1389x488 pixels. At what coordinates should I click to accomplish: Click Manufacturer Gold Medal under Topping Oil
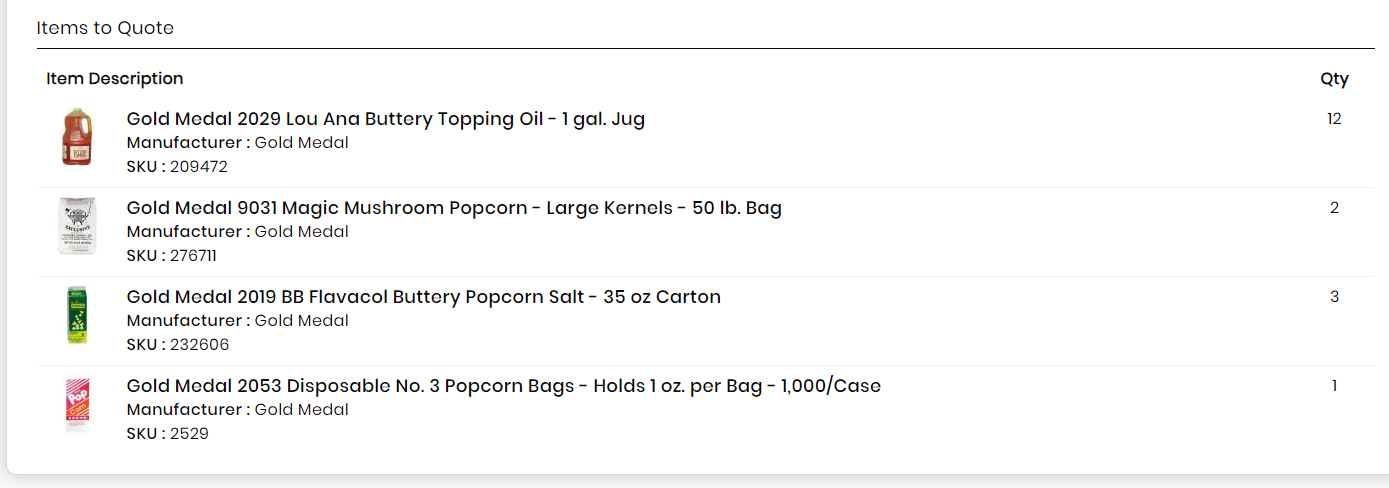click(238, 143)
